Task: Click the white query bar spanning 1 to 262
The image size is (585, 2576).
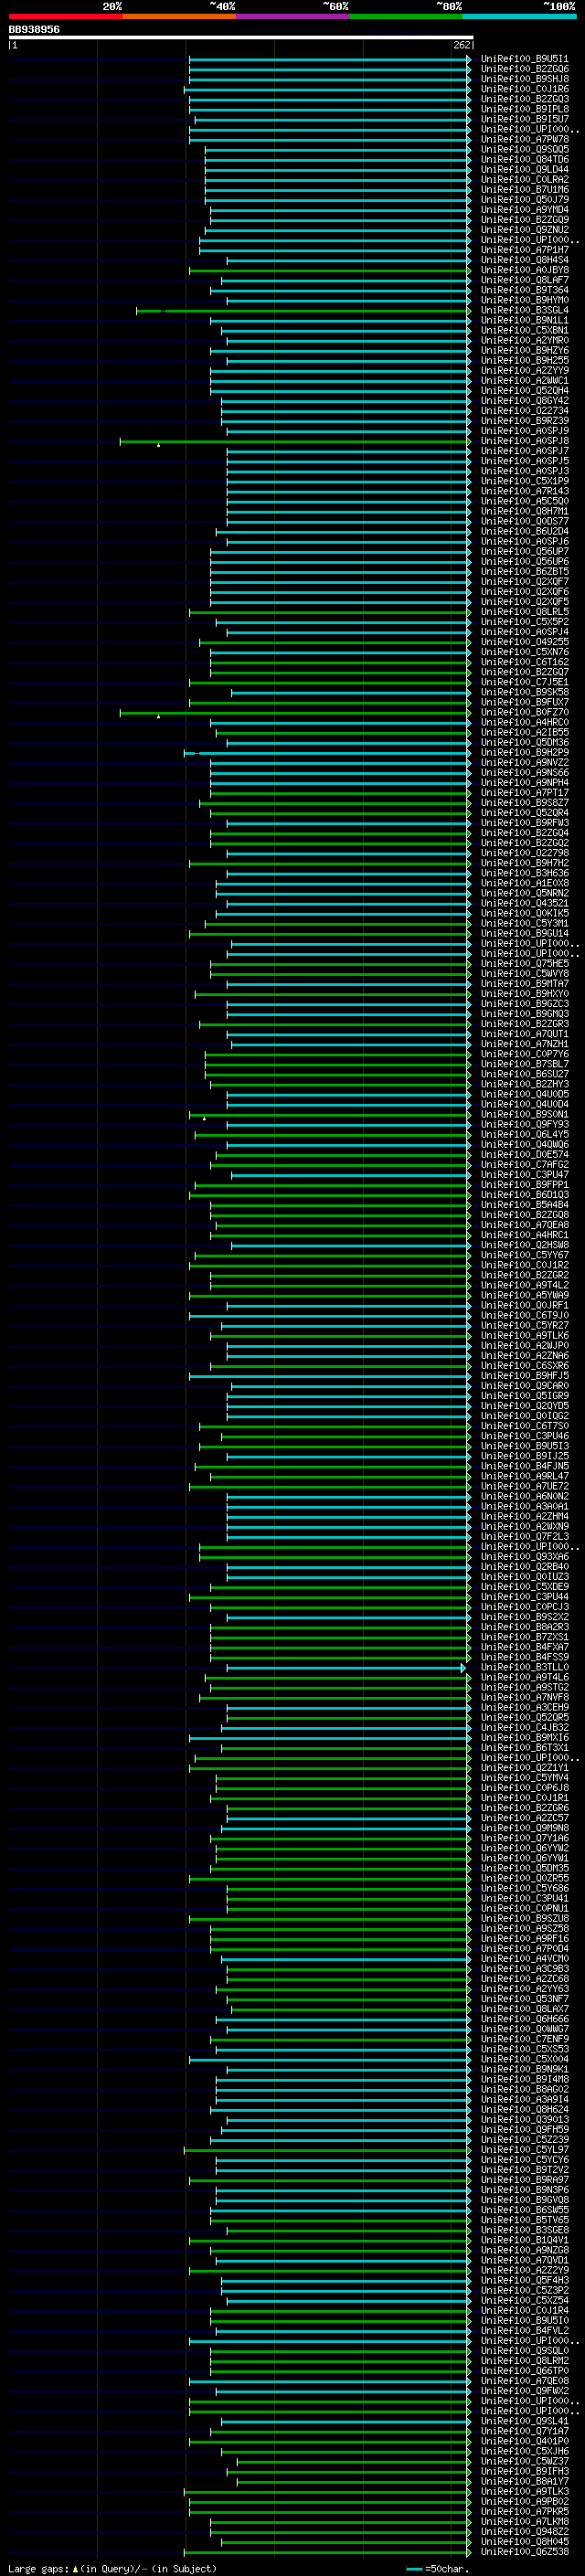Action: pyautogui.click(x=240, y=38)
